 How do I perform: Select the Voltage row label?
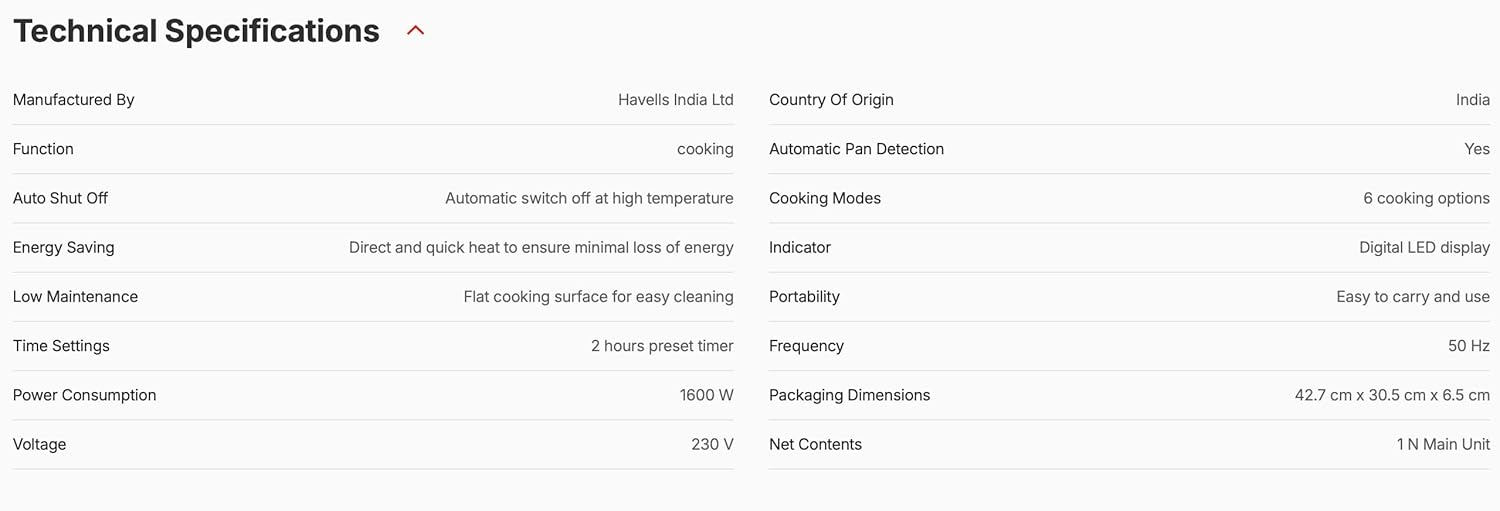[x=39, y=444]
